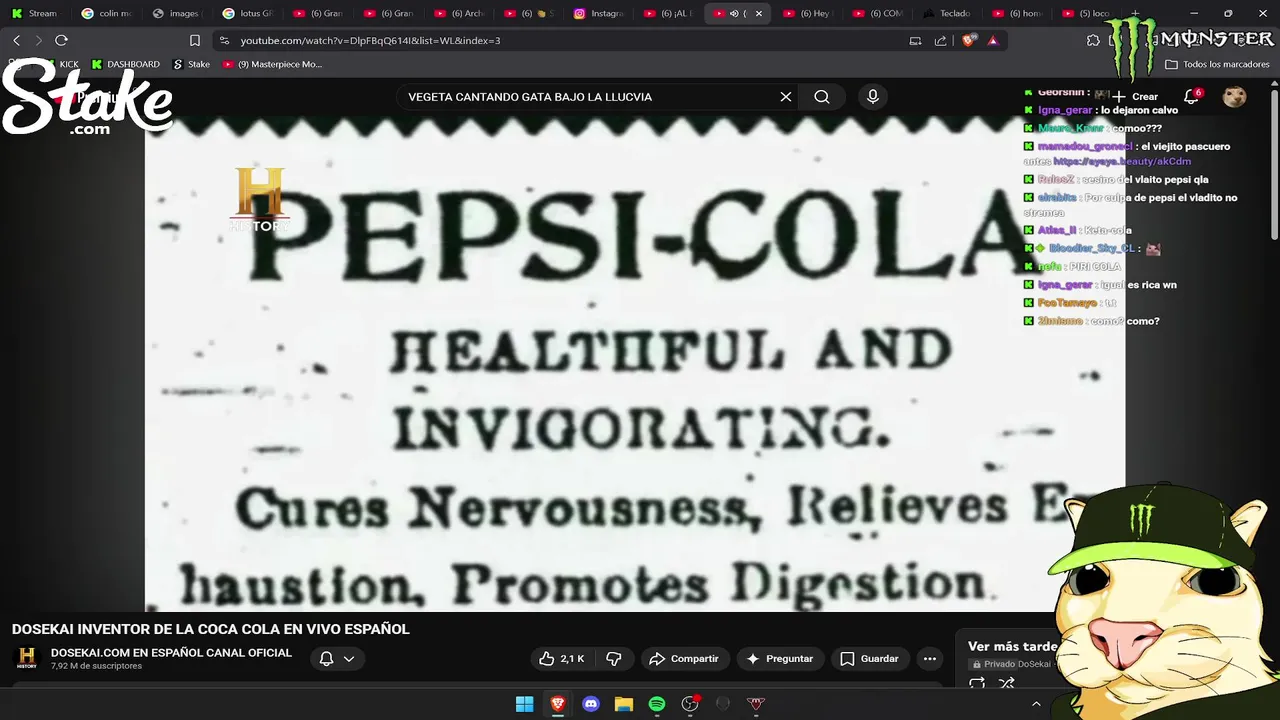Open the DOSEKAI.COM EN ESPAÑOL channel name
This screenshot has width=1280, height=720.
click(x=171, y=653)
